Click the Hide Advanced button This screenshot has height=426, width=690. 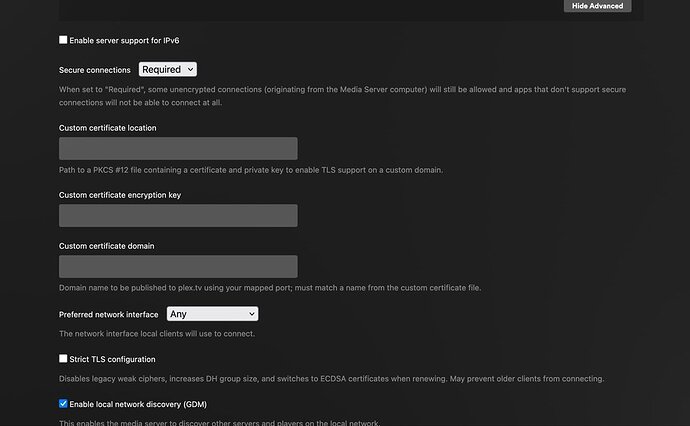(x=597, y=6)
